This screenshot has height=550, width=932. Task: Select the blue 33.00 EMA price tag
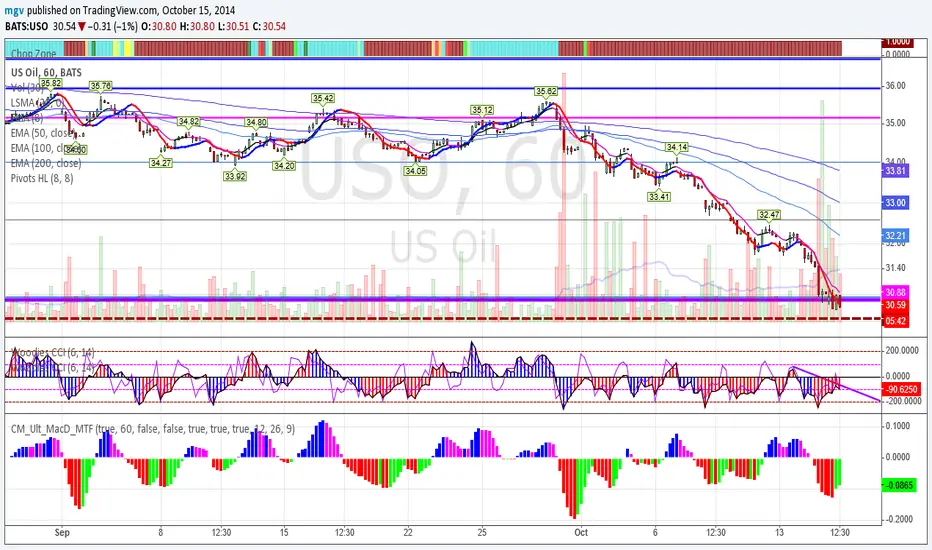895,203
